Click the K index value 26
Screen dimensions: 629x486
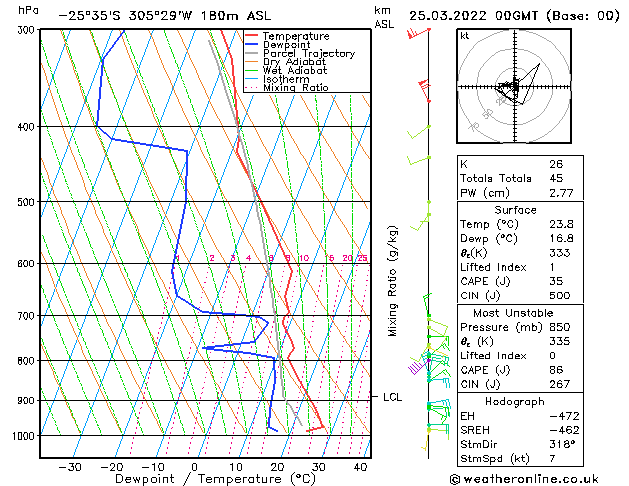pyautogui.click(x=556, y=164)
